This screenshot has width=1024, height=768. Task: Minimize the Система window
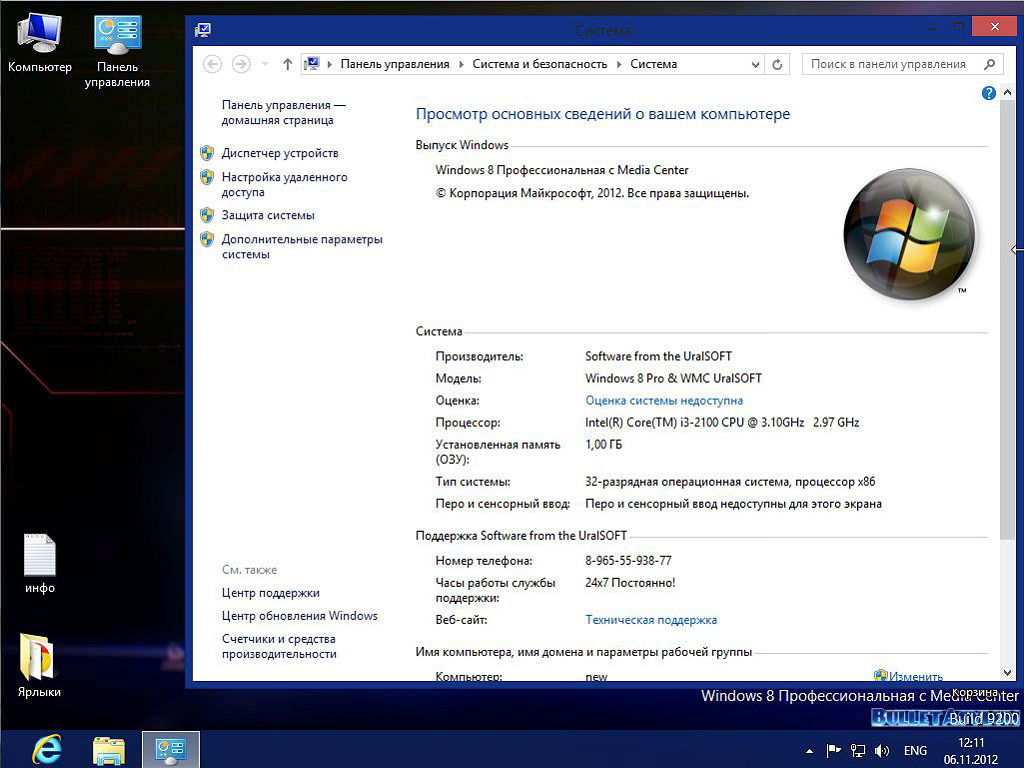(x=933, y=27)
